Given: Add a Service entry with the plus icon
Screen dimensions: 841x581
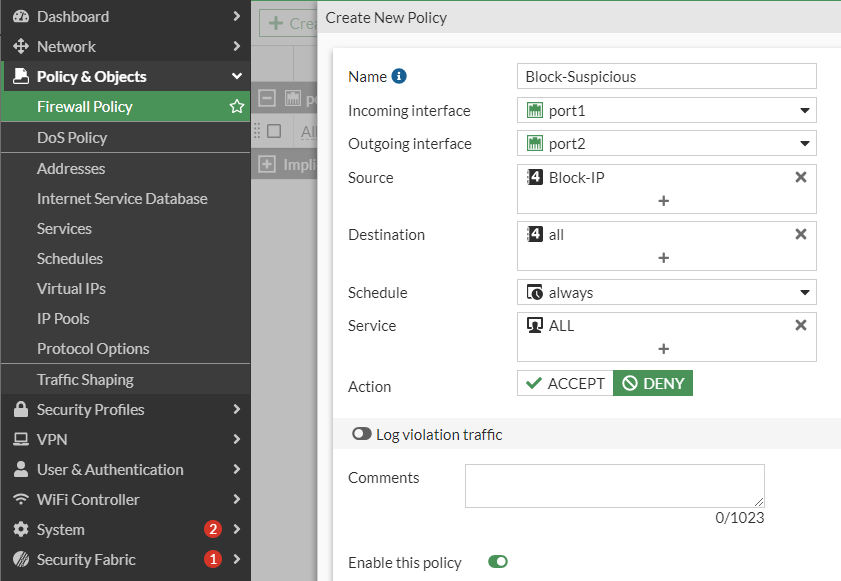Looking at the screenshot, I should point(663,349).
